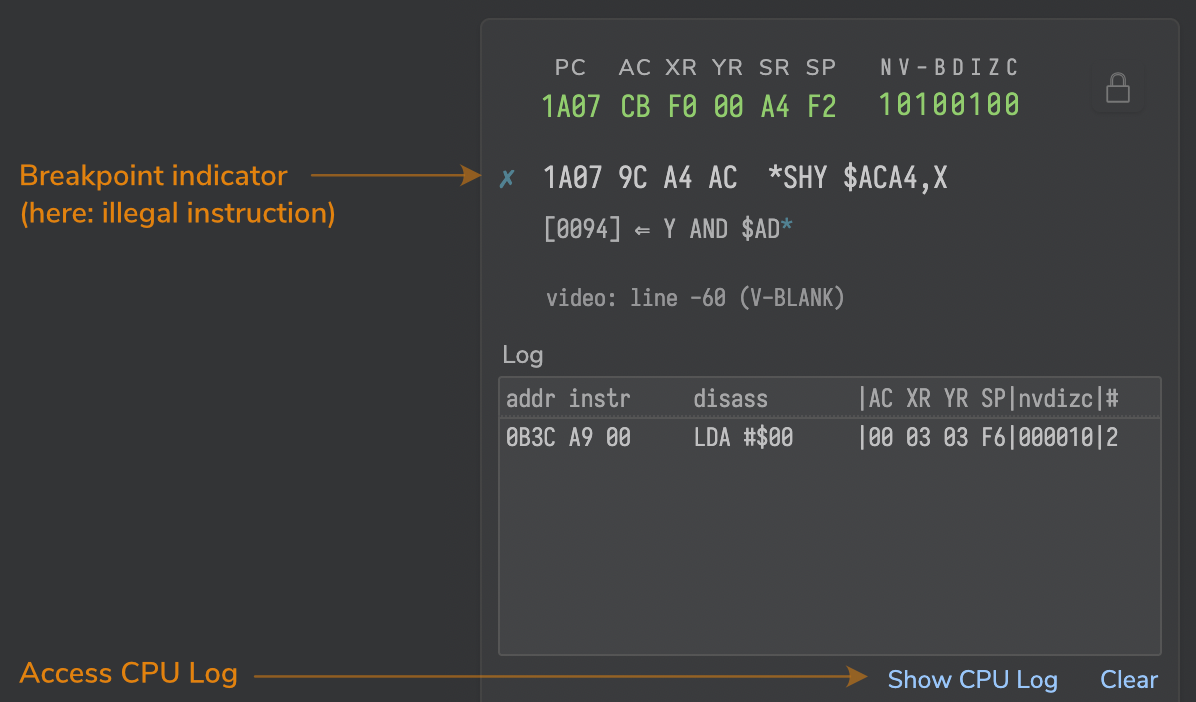Click the illegal instruction breakpoint X indicator
The image size is (1196, 702).
pyautogui.click(x=506, y=179)
